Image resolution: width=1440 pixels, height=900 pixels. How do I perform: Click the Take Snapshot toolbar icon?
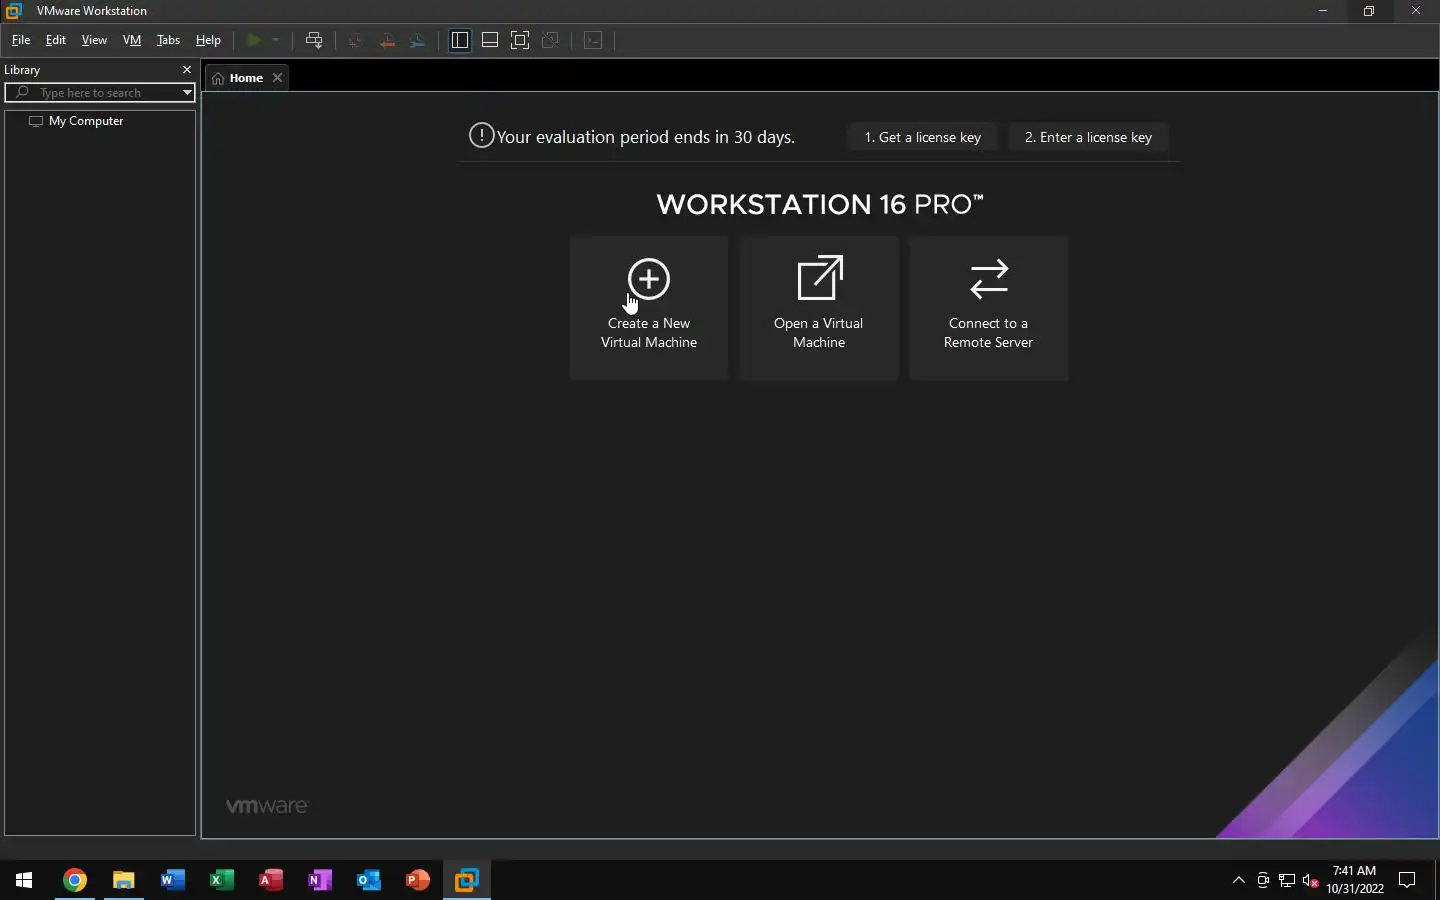click(355, 40)
